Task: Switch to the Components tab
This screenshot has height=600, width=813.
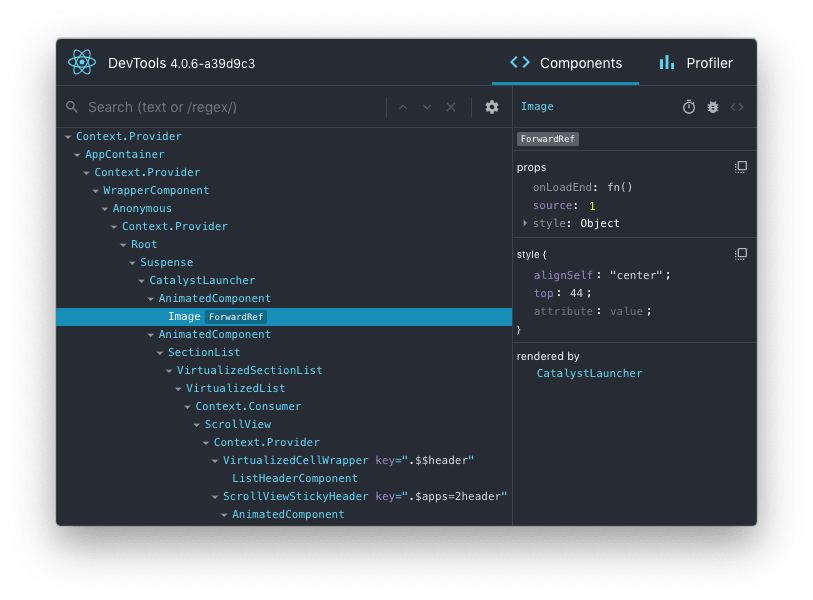Action: [x=566, y=63]
